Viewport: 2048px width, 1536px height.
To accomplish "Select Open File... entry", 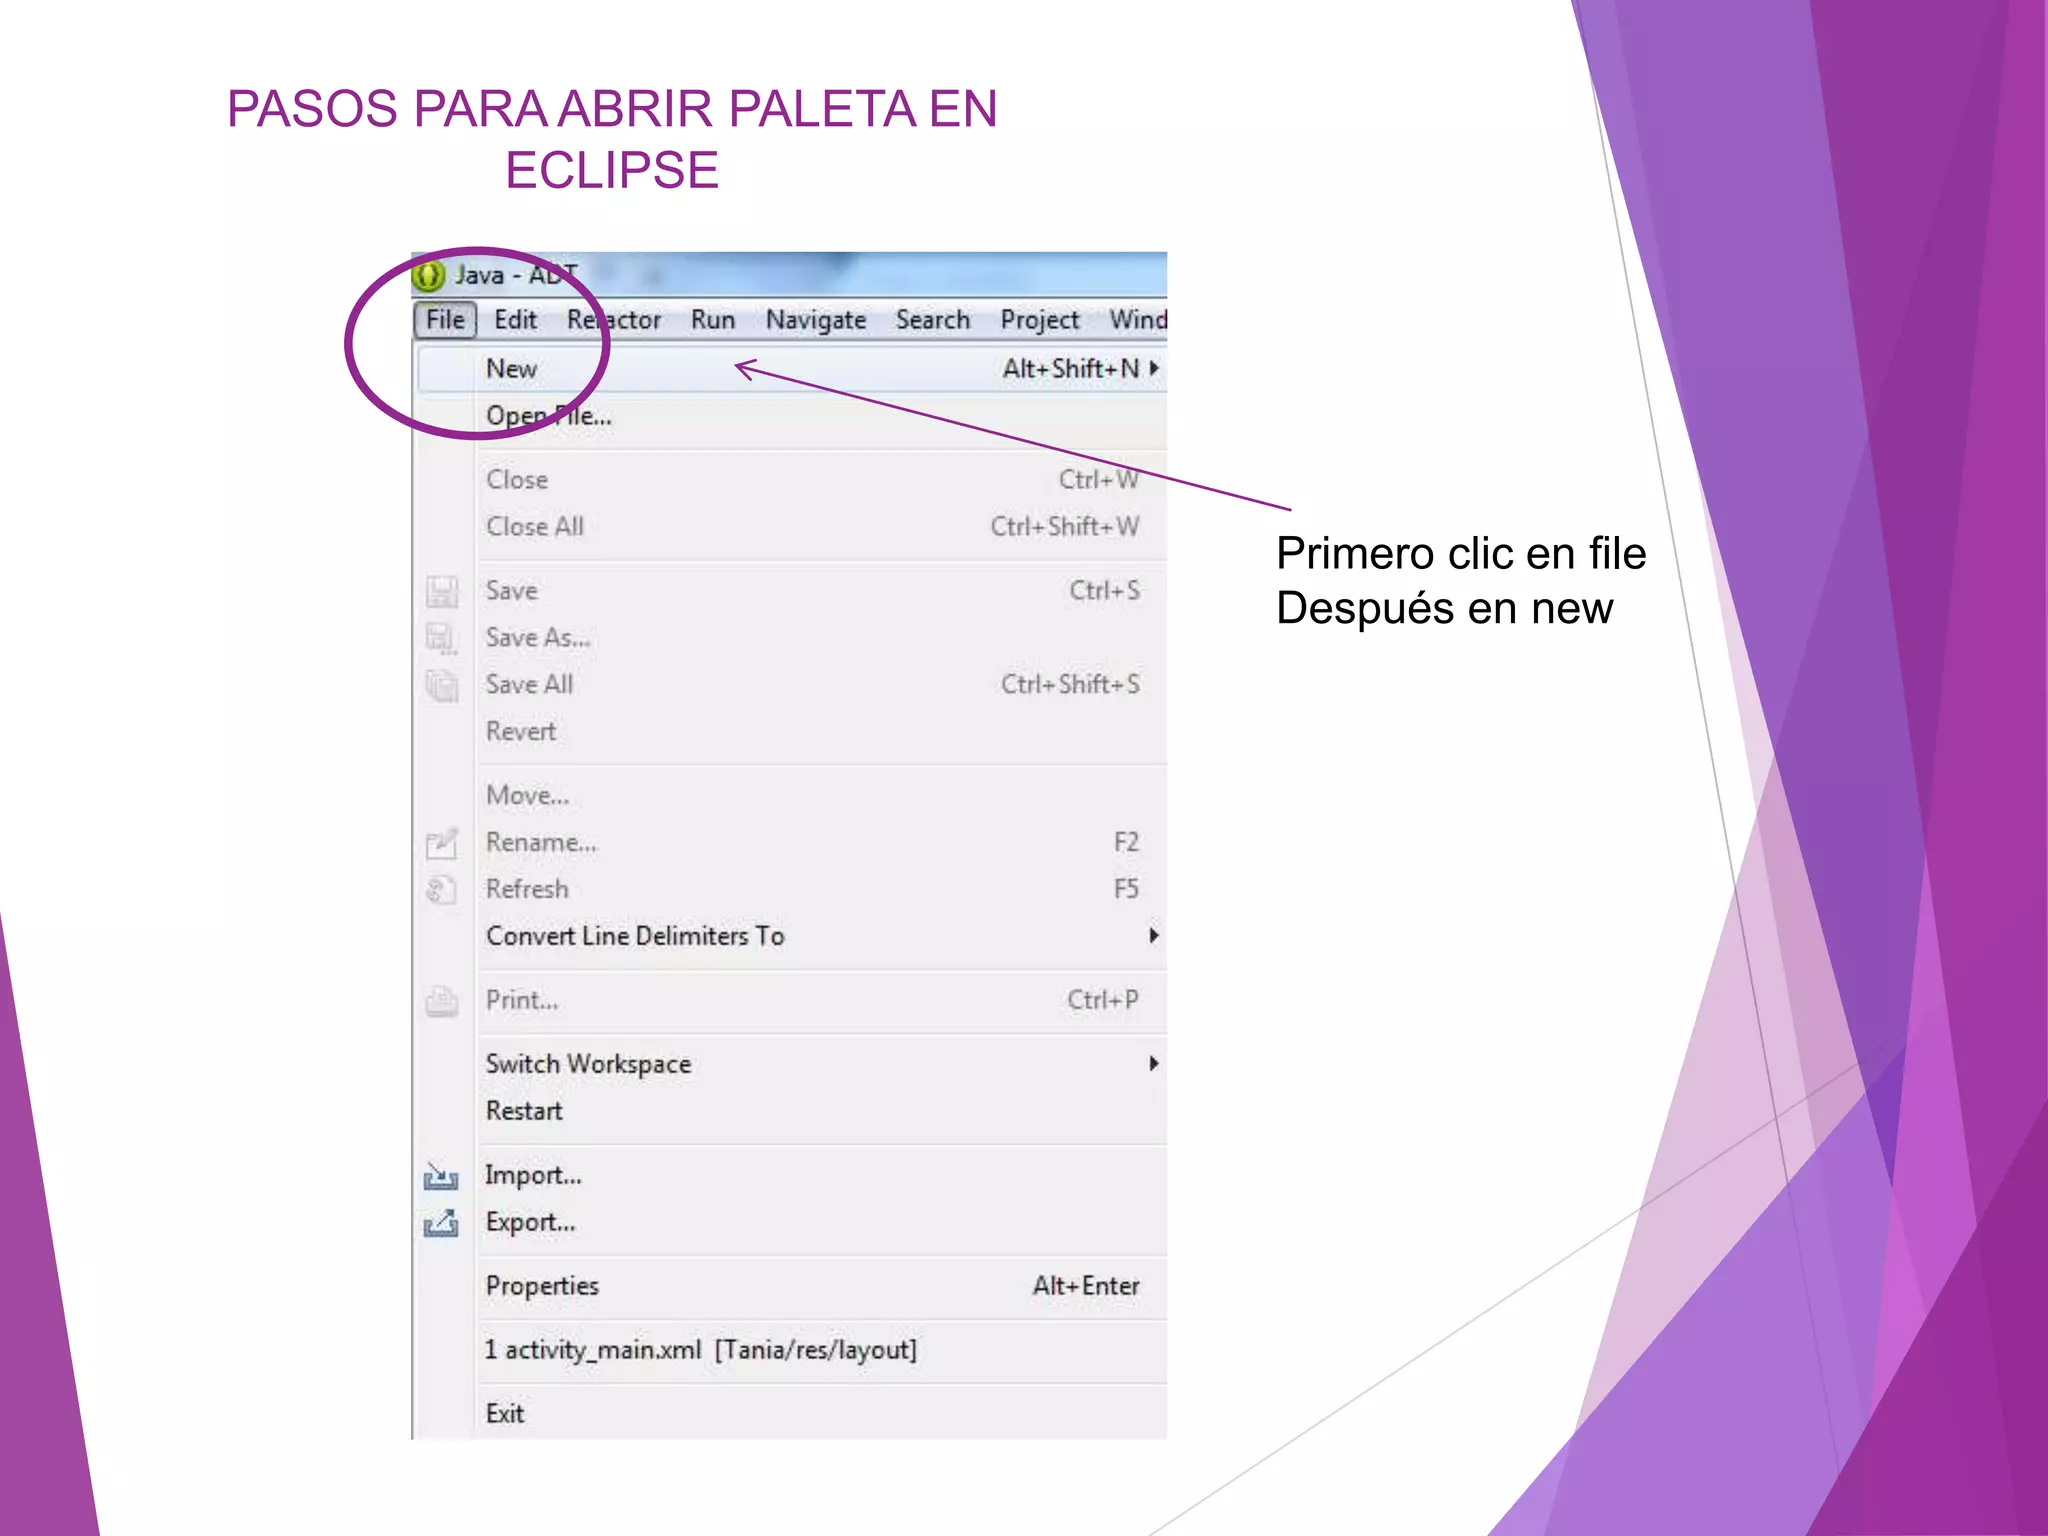I will click(x=791, y=416).
